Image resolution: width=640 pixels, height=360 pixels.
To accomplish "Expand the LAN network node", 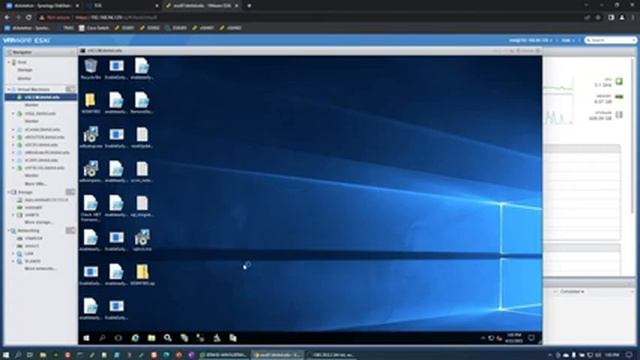I will 13,254.
